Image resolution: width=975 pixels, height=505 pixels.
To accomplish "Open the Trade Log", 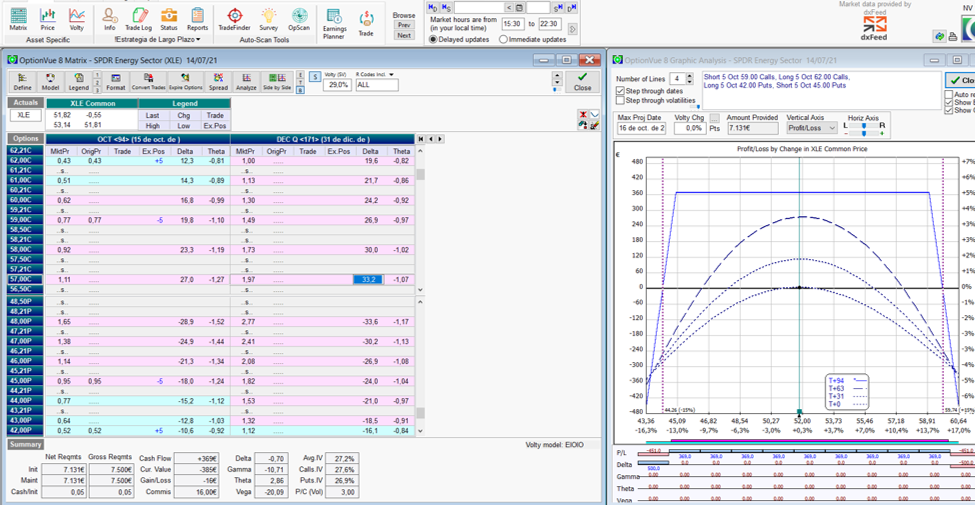I will [138, 19].
